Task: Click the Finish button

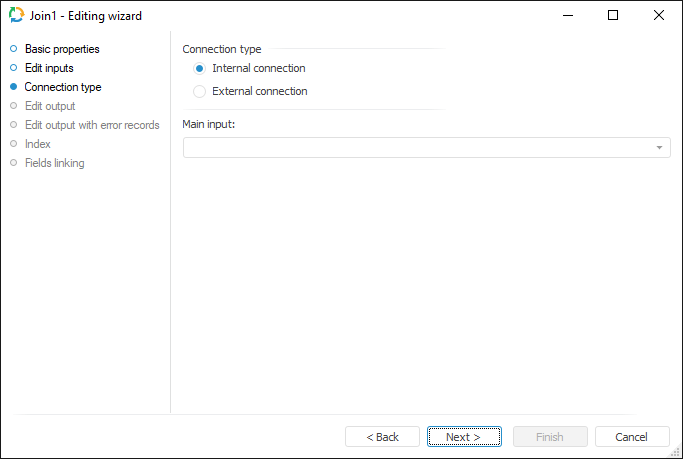Action: coord(549,437)
